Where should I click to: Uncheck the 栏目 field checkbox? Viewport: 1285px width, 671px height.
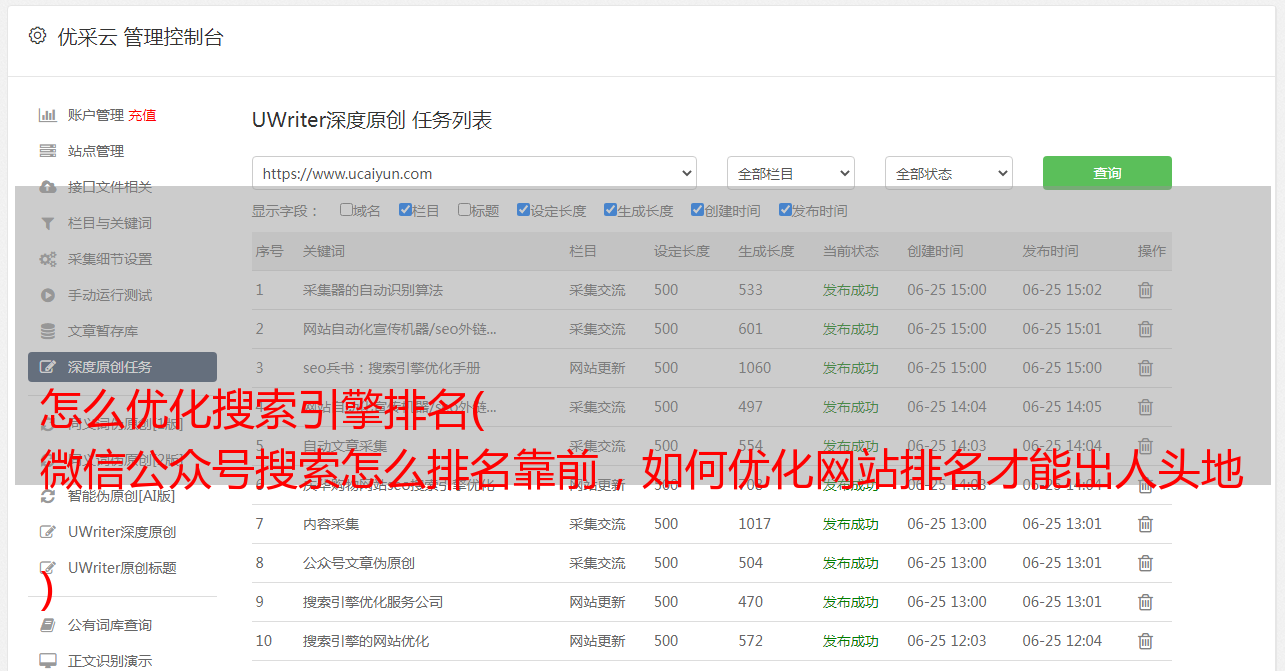pyautogui.click(x=405, y=210)
